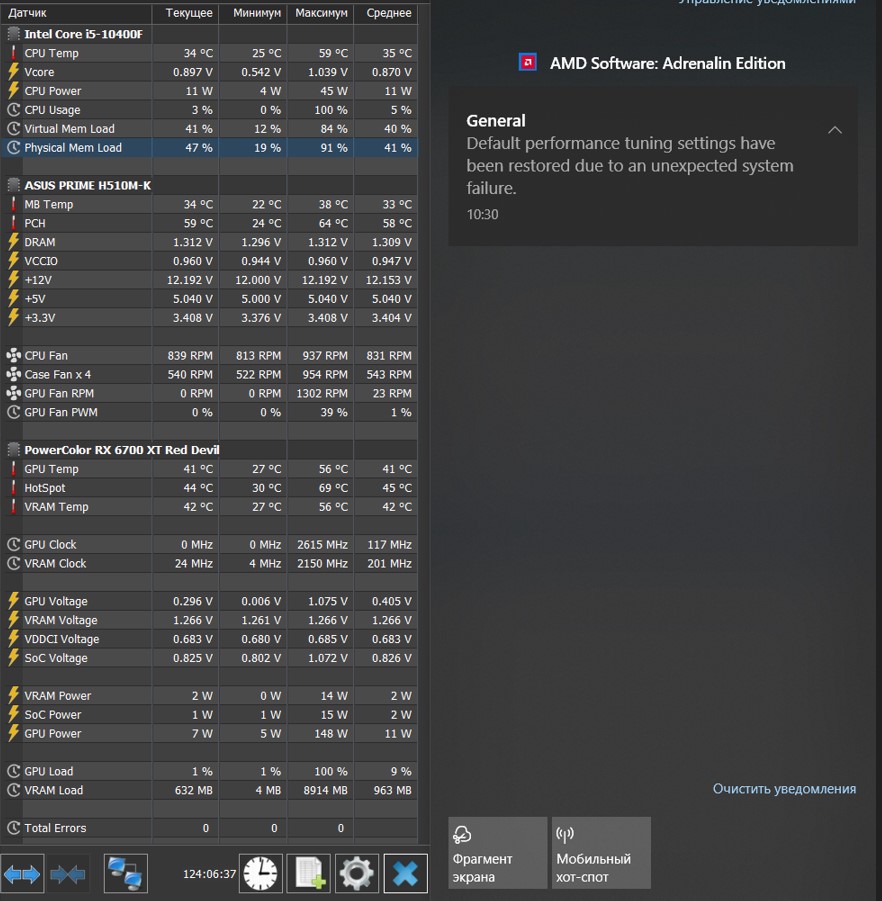Click the chip icon beside PowerColor RX 6700 XT
882x901 pixels.
(x=13, y=449)
